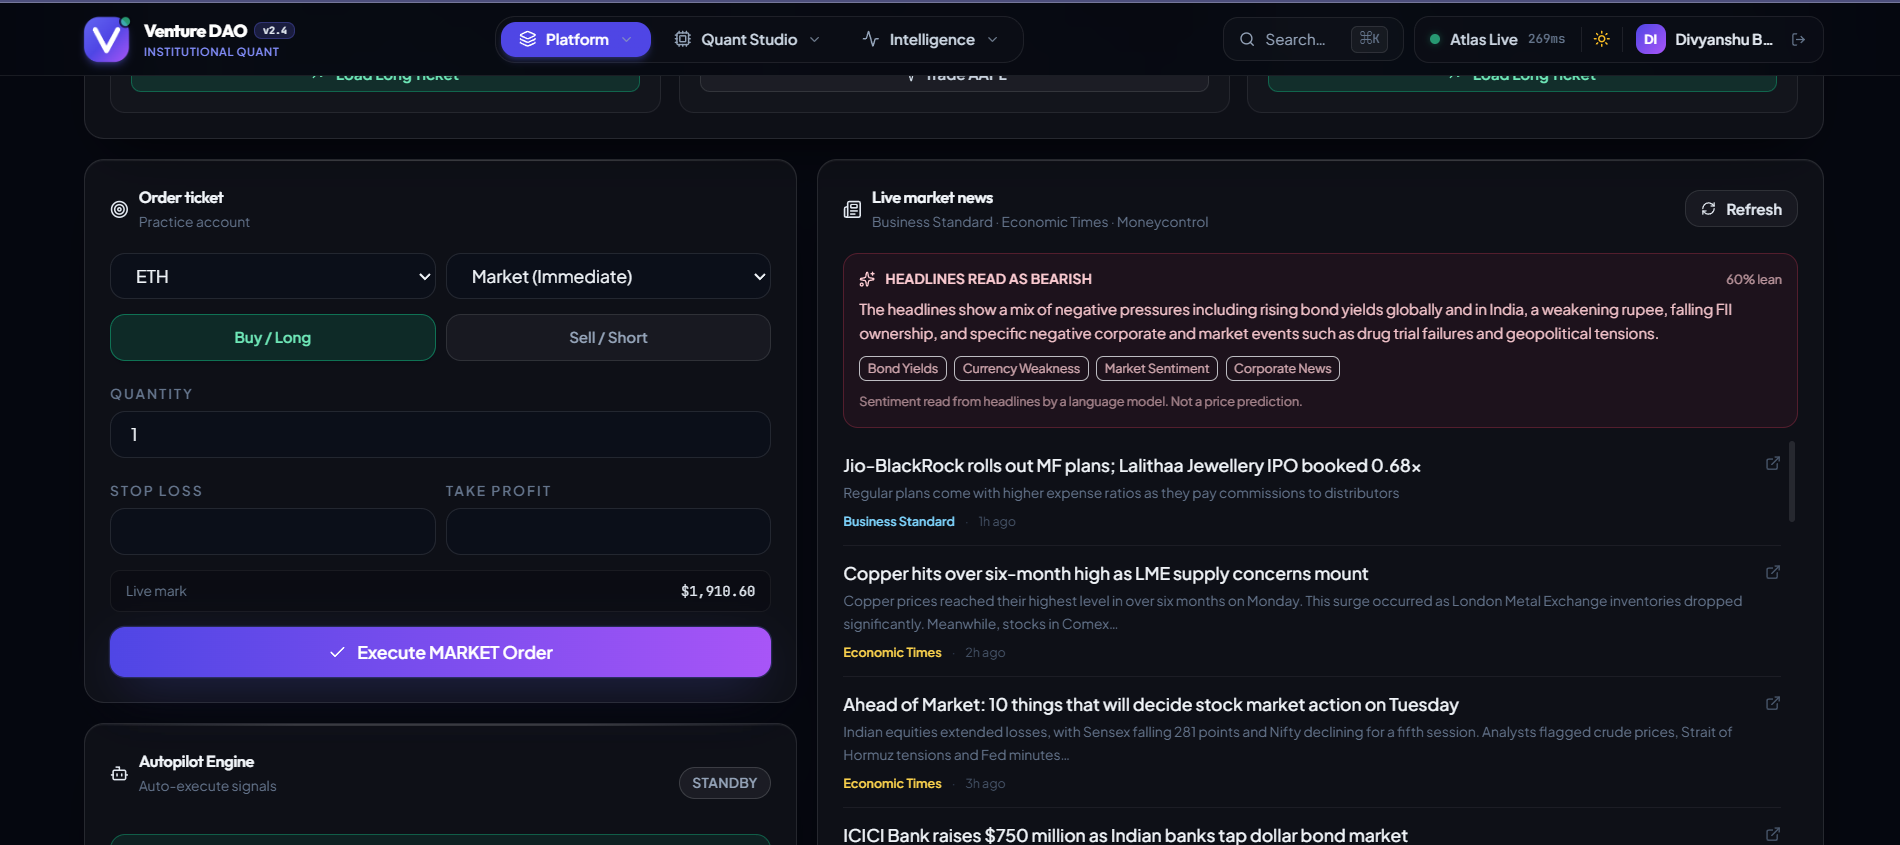Viewport: 1900px width, 845px height.
Task: Click the Order ticket target icon
Action: (x=119, y=209)
